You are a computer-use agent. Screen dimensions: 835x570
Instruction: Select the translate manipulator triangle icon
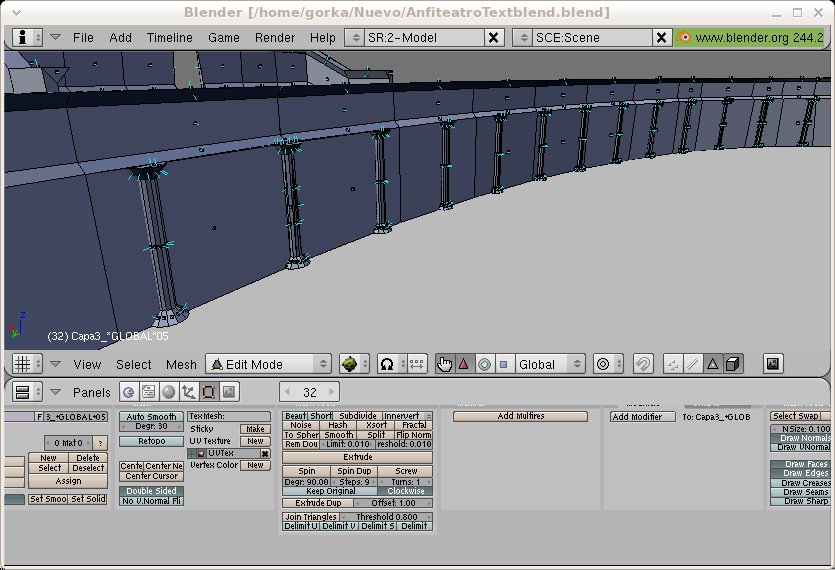click(464, 364)
